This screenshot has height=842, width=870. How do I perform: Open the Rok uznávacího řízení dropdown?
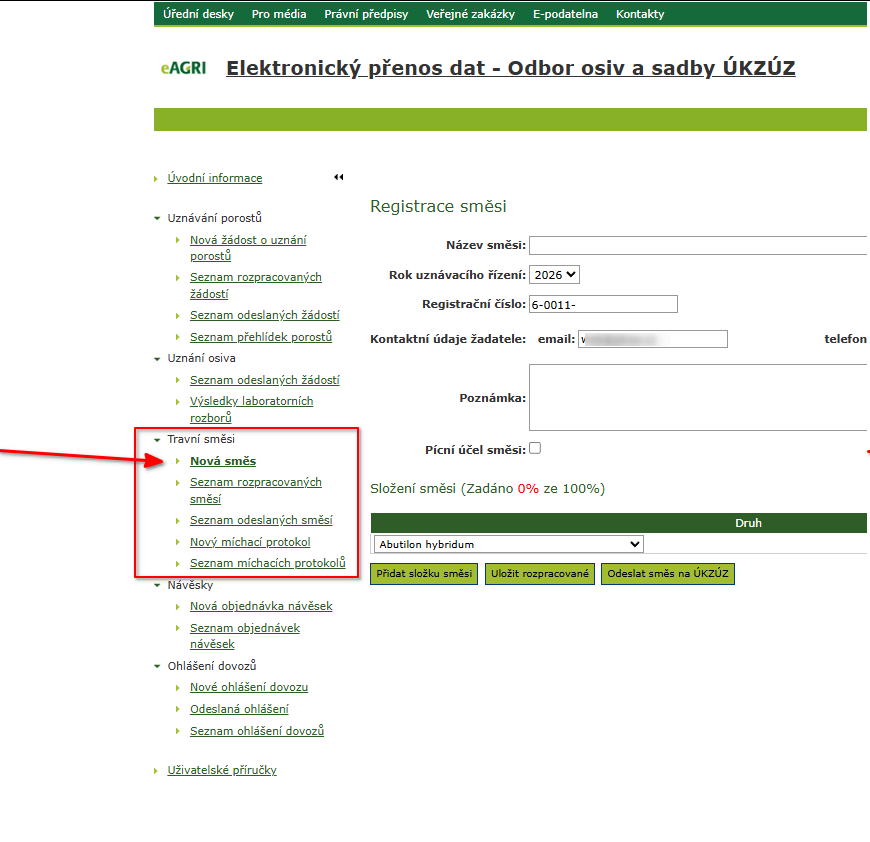coord(555,274)
